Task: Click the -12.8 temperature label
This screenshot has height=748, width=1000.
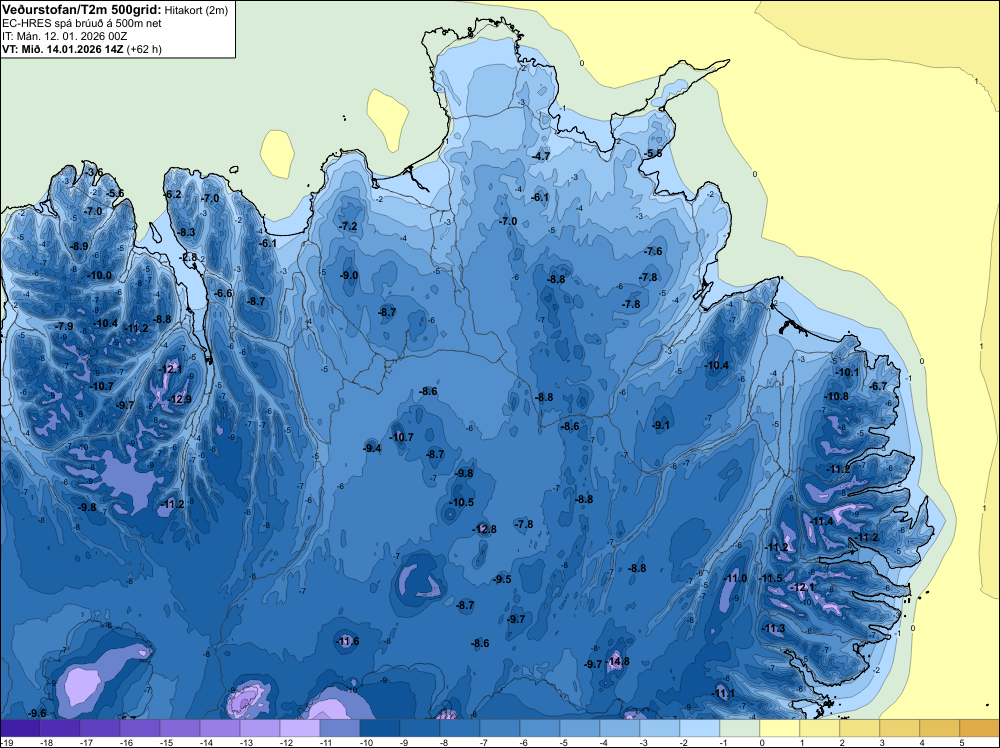Action: [484, 529]
